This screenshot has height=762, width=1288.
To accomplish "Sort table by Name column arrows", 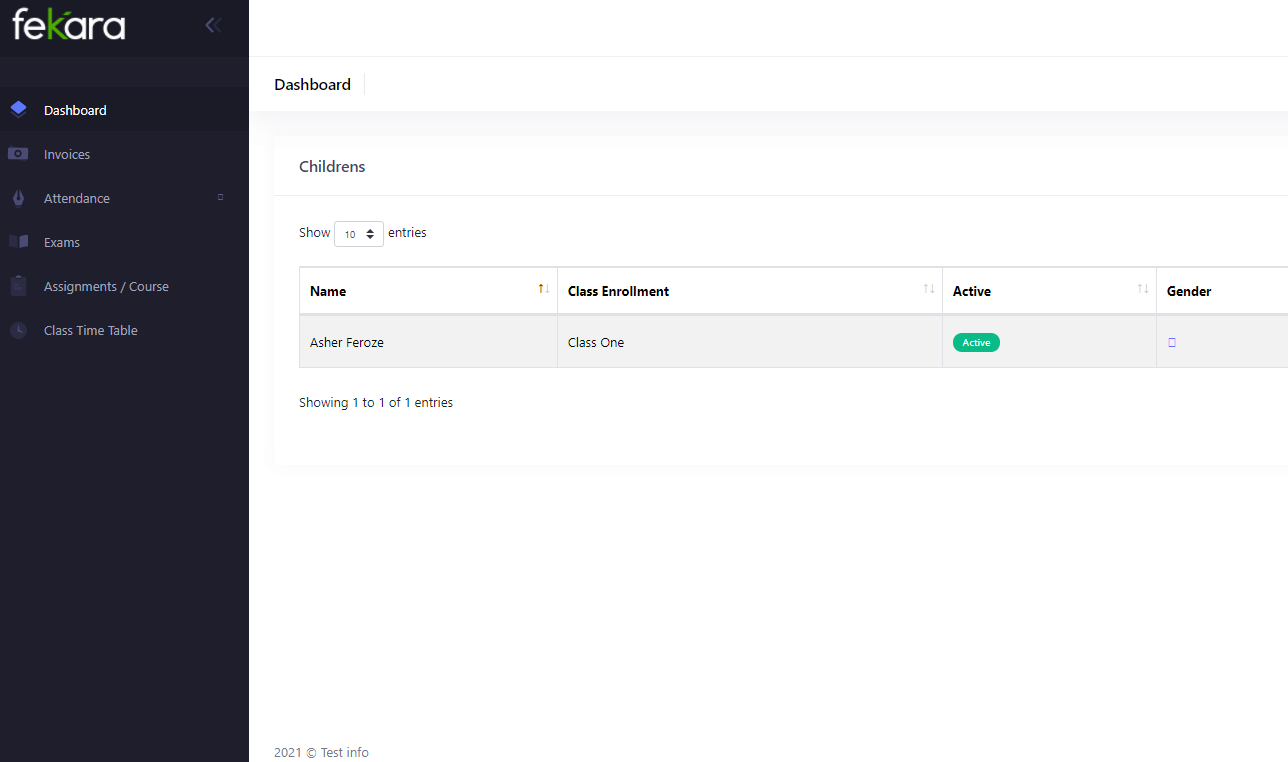I will click(543, 289).
